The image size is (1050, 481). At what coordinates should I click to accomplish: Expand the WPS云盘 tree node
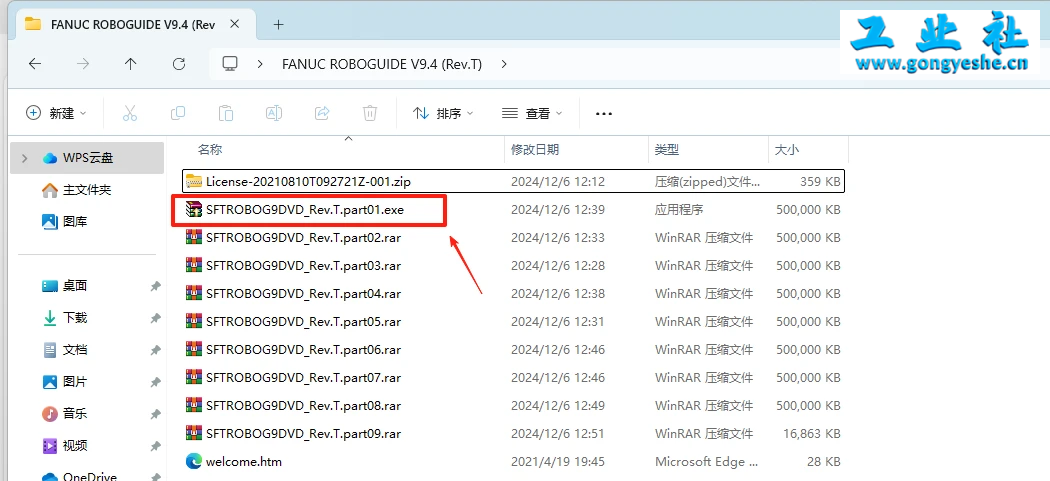(x=25, y=158)
